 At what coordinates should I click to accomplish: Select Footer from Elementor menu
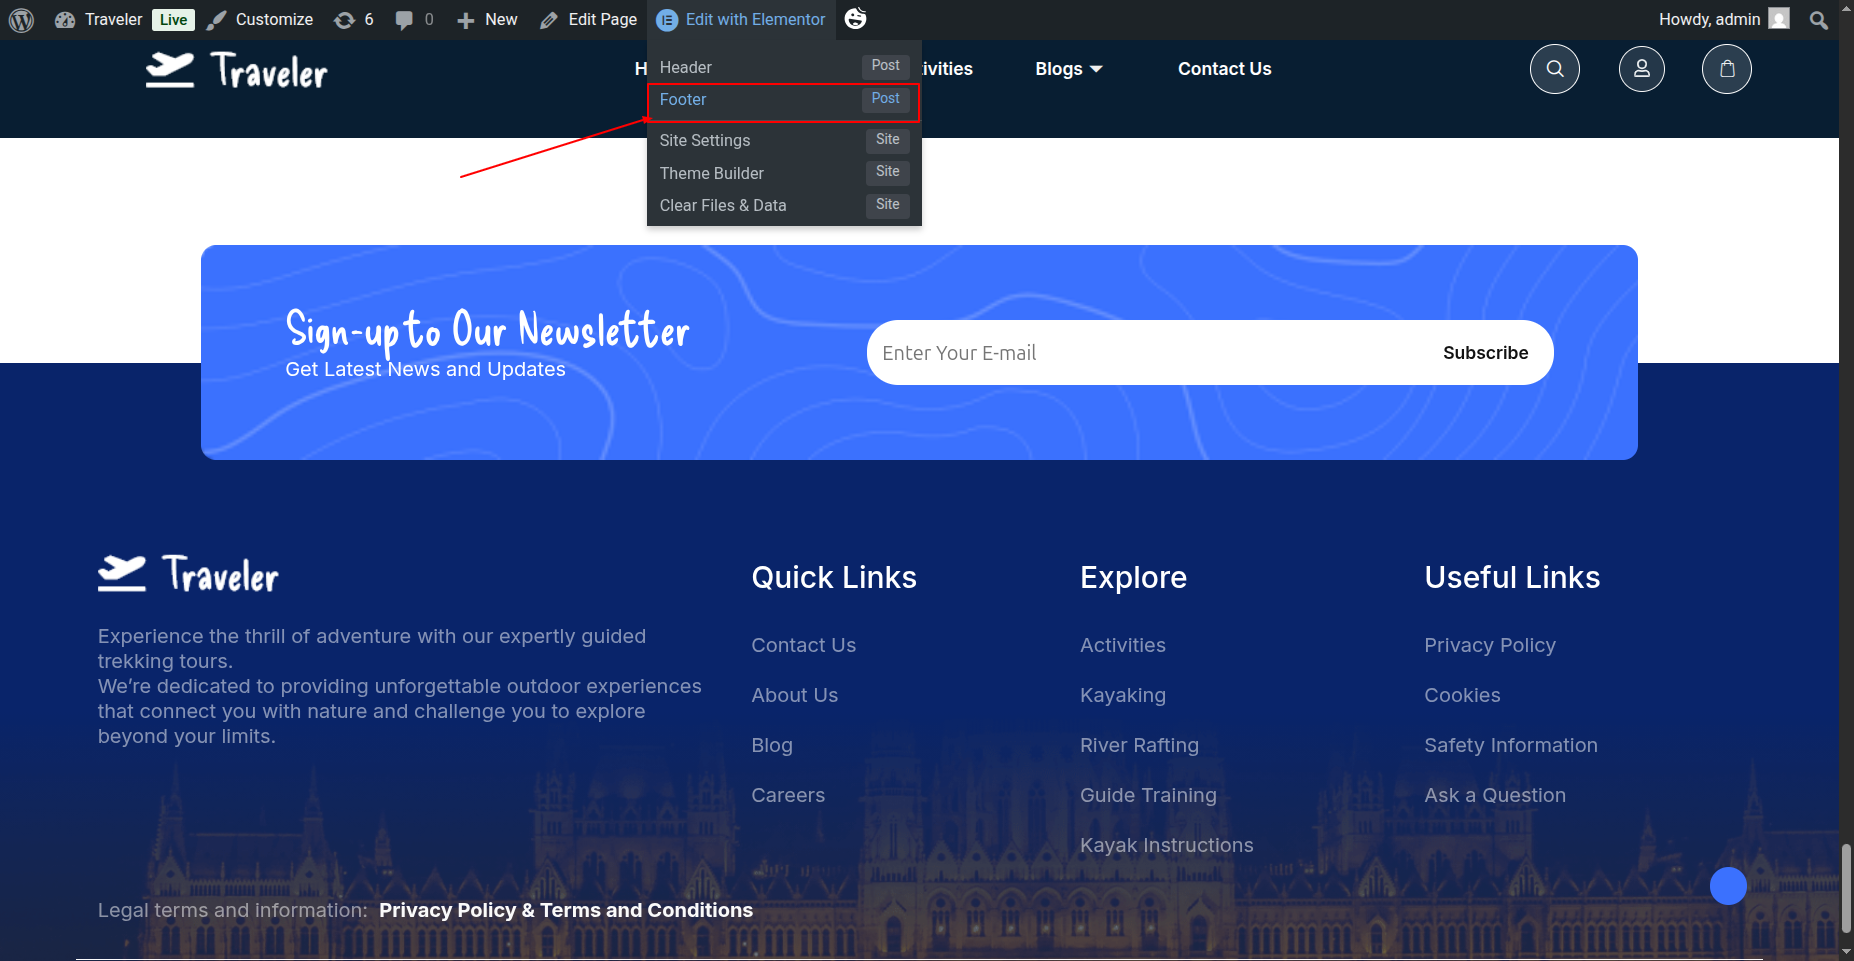683,100
